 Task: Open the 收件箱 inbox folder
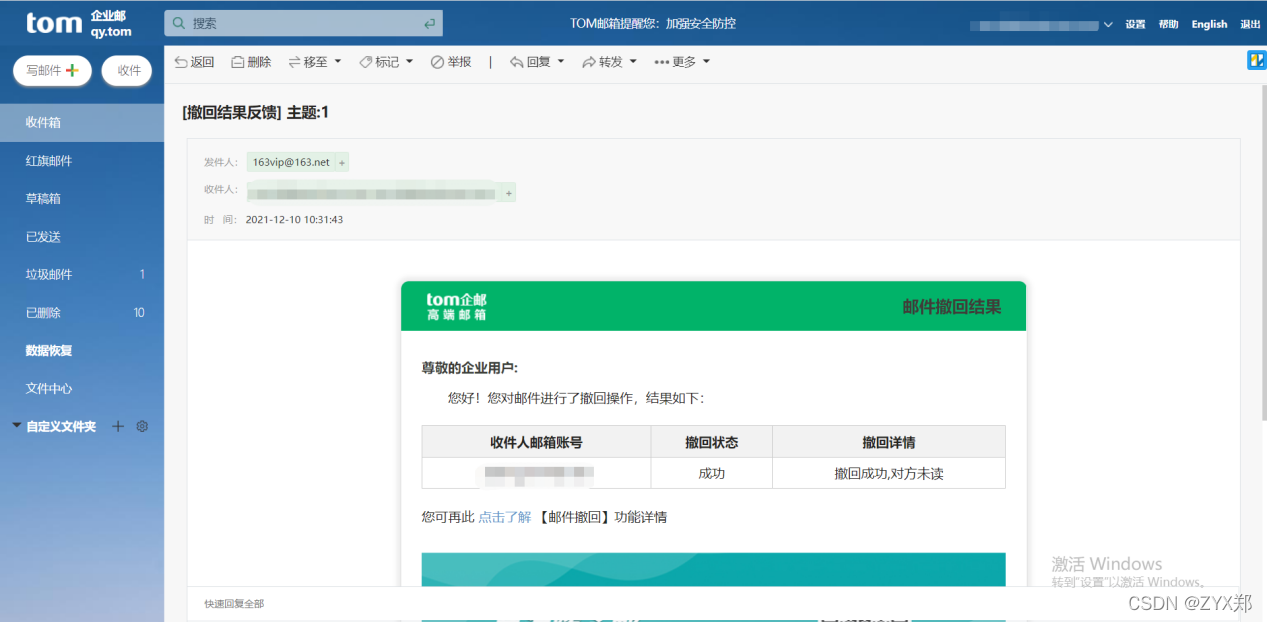pyautogui.click(x=82, y=122)
